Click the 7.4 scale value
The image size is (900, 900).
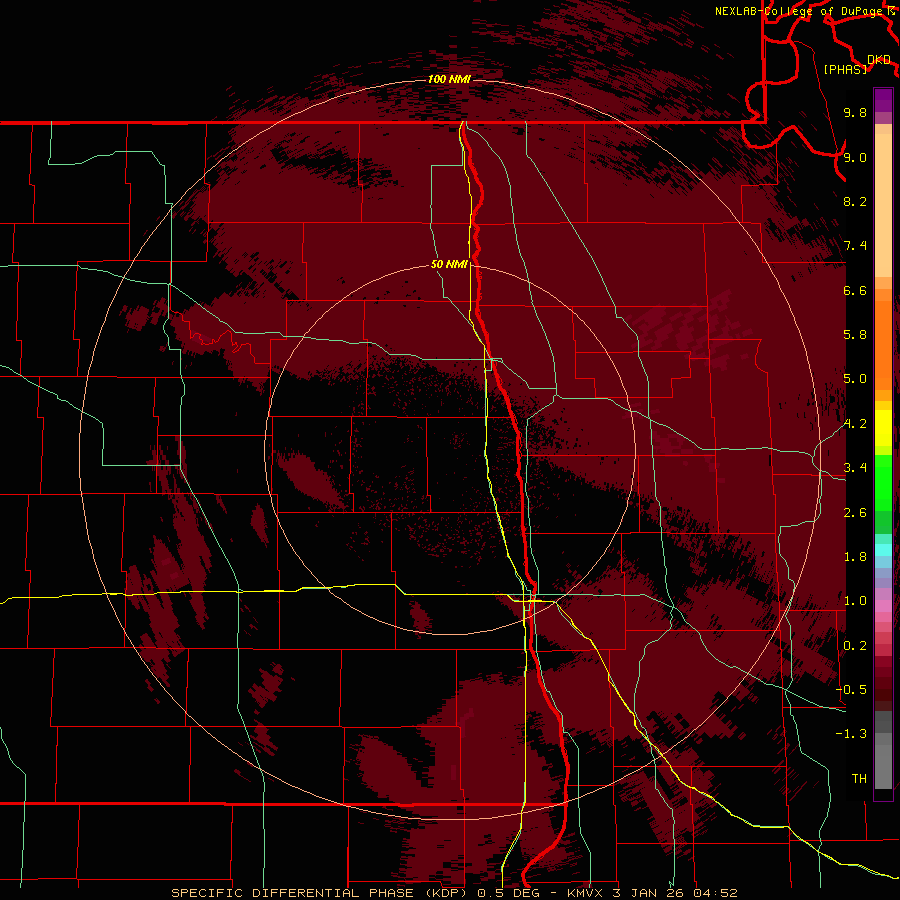[855, 246]
